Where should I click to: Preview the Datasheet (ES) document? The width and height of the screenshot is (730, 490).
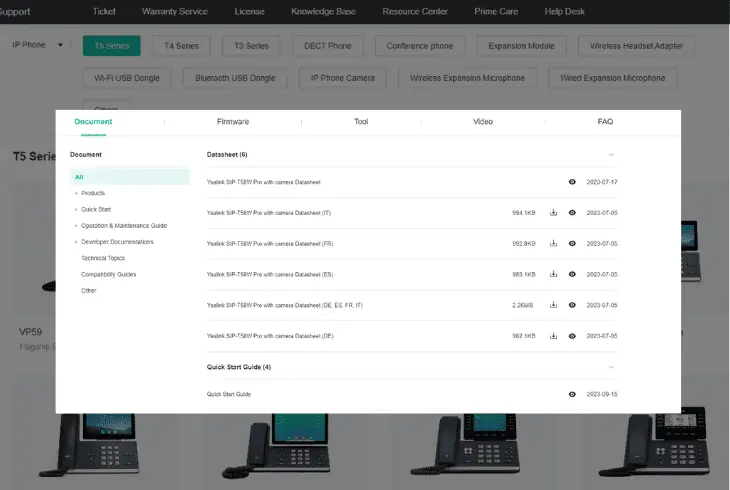point(572,274)
